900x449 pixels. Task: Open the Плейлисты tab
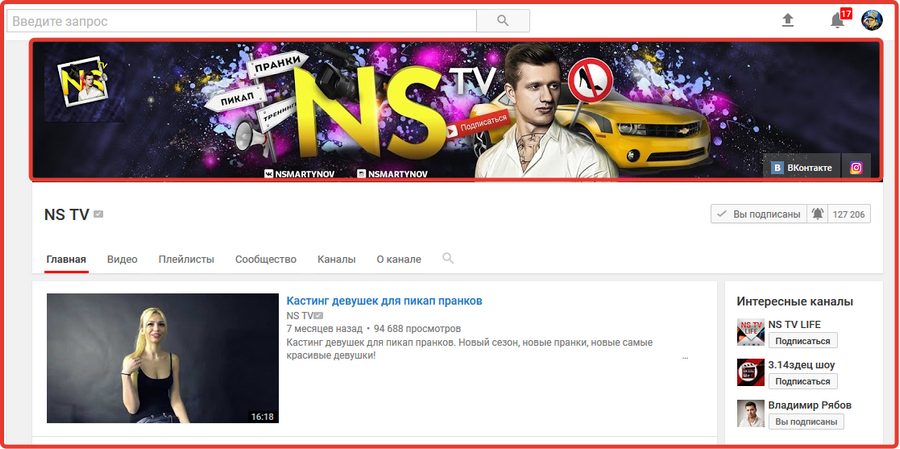click(x=187, y=260)
